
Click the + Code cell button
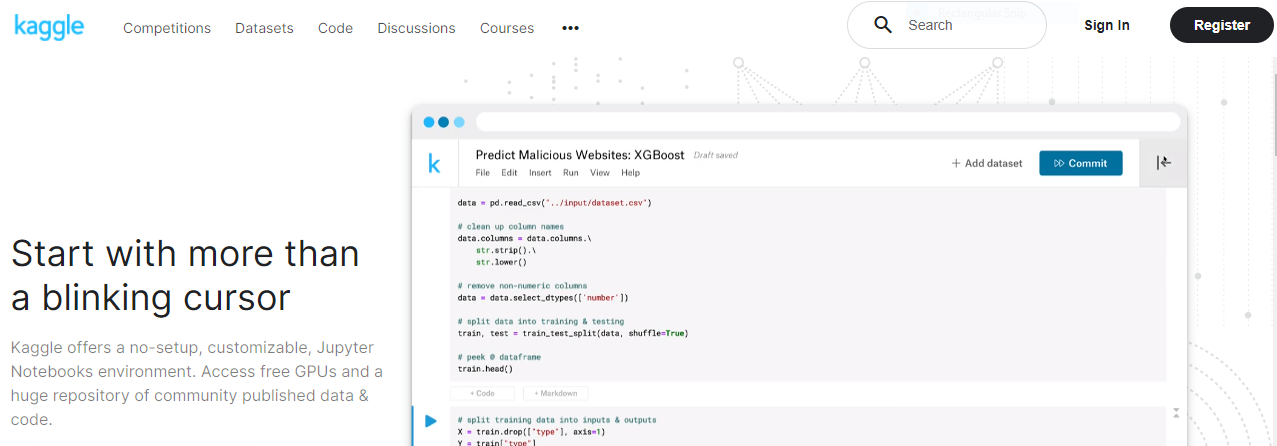(x=482, y=394)
